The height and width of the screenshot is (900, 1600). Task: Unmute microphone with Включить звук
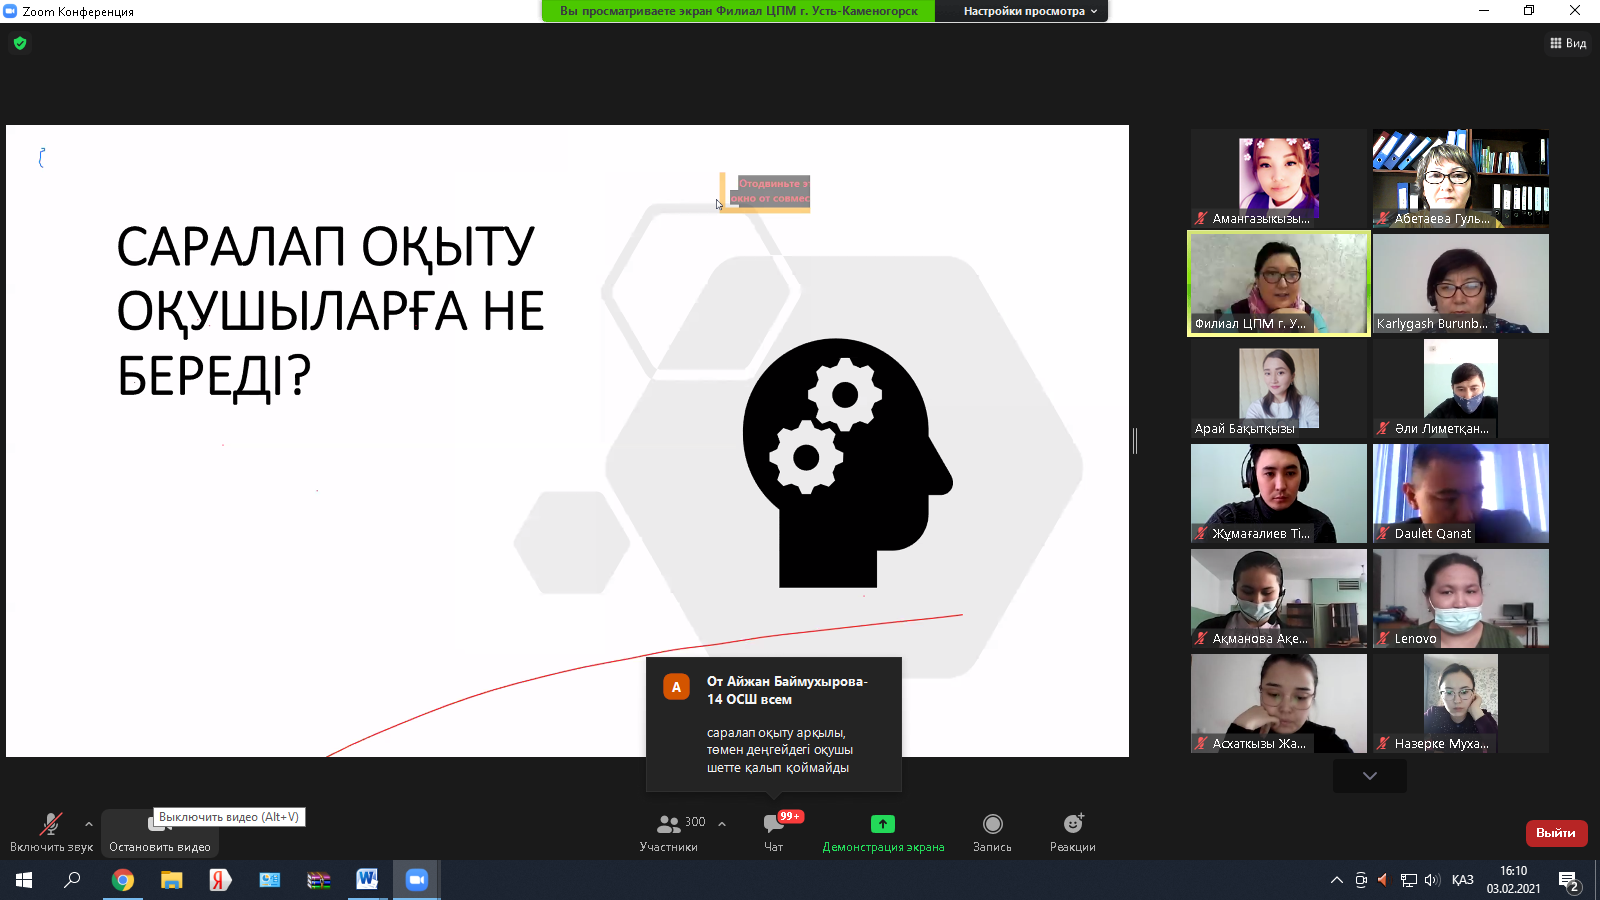[50, 824]
